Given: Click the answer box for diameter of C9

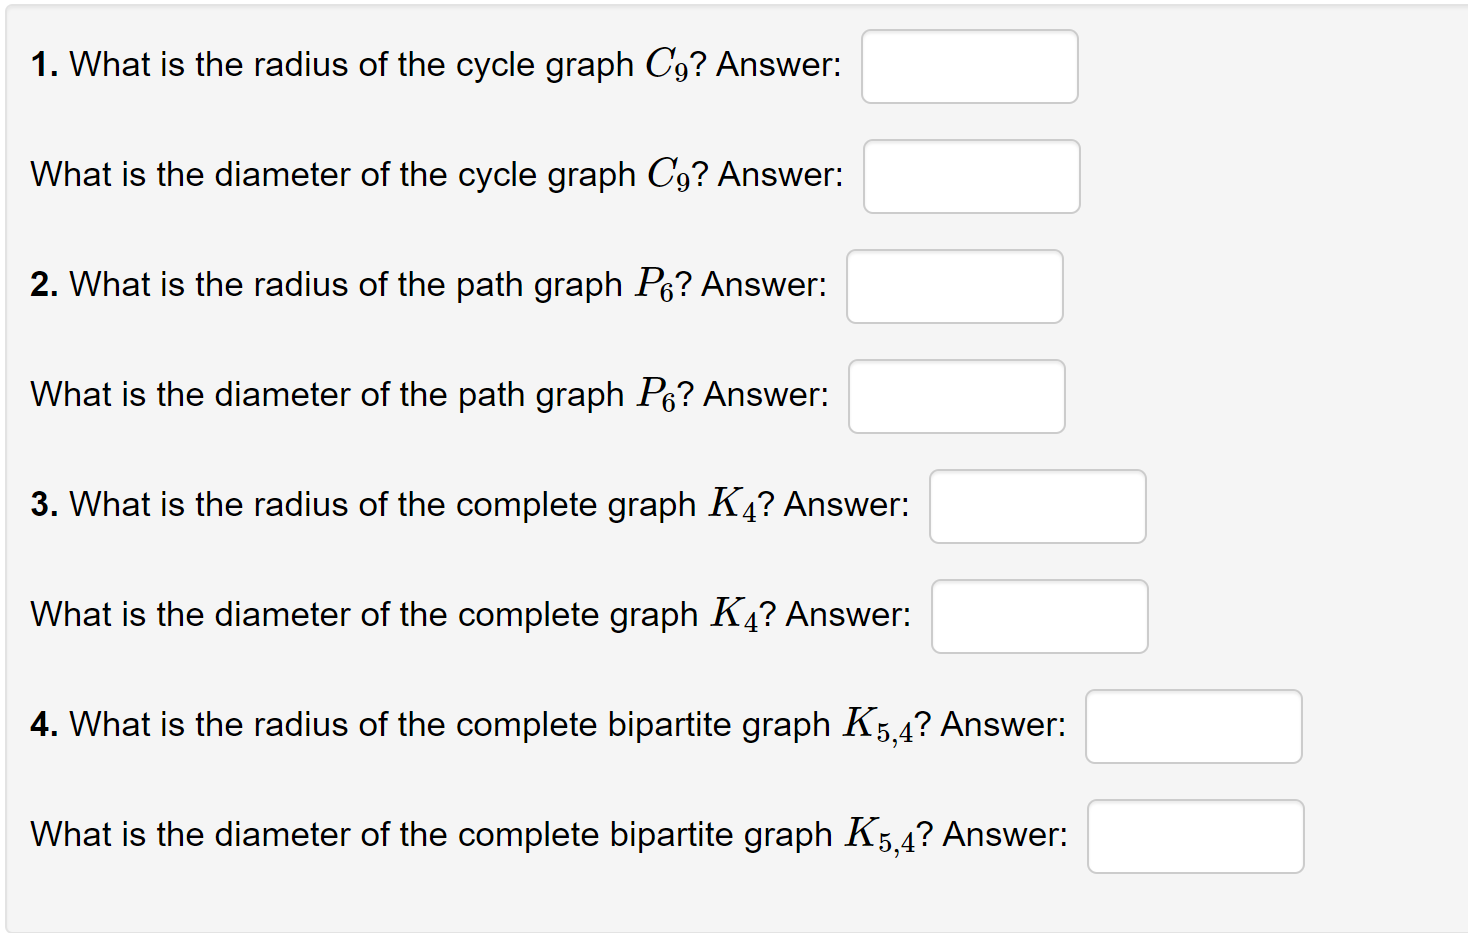Looking at the screenshot, I should (x=971, y=176).
